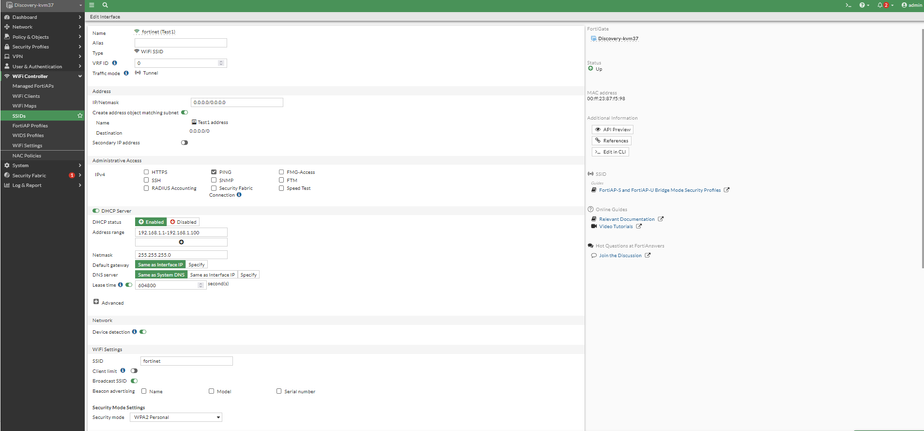Select Specify for Default gateway
The height and width of the screenshot is (431, 924).
pos(197,265)
